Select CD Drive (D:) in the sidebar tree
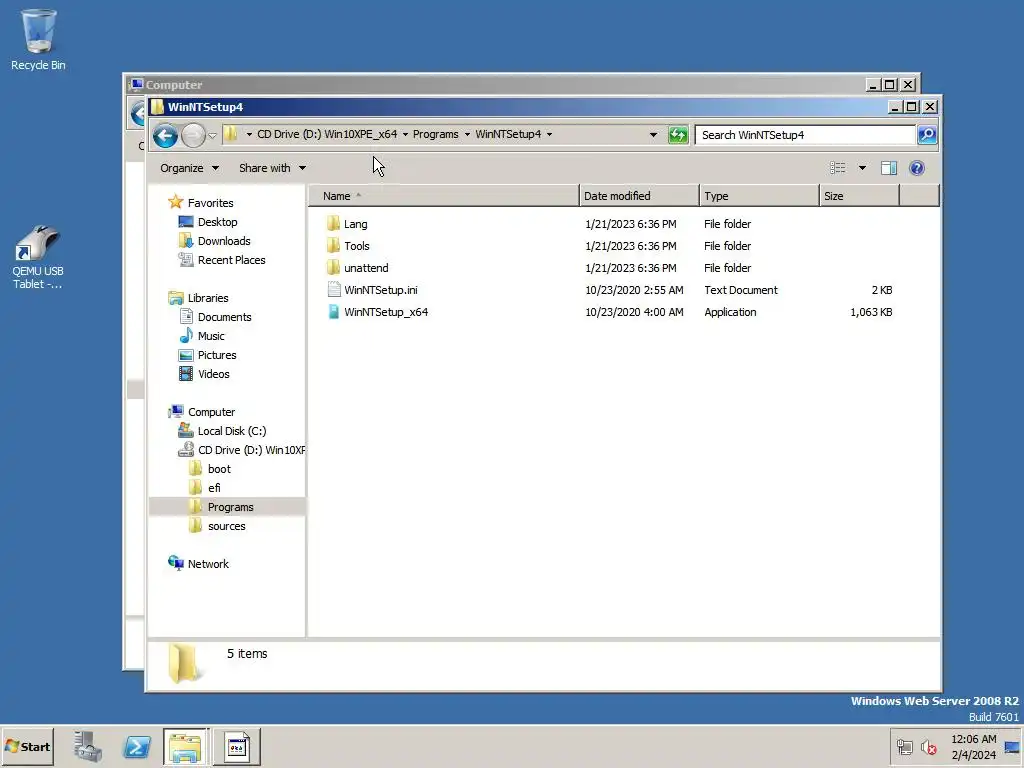This screenshot has height=768, width=1024. click(251, 450)
